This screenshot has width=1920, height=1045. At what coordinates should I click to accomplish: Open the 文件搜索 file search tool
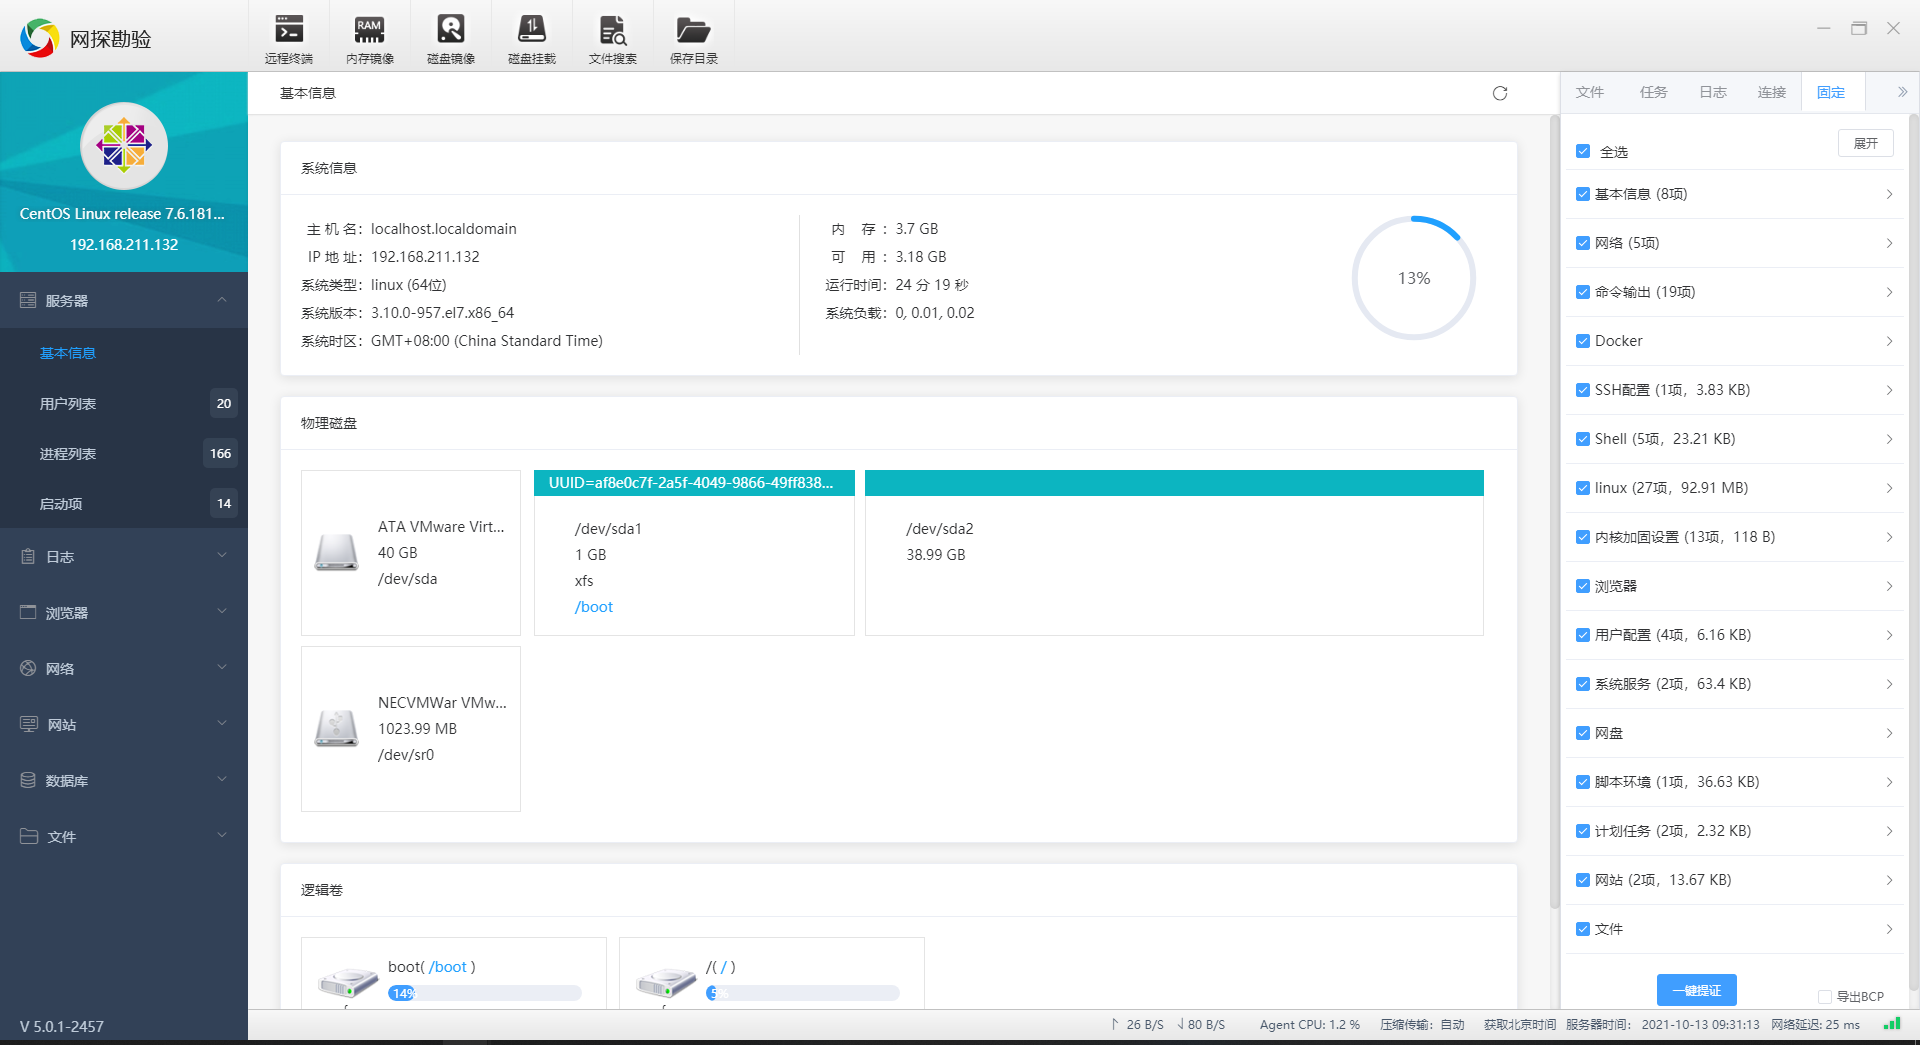pos(613,38)
